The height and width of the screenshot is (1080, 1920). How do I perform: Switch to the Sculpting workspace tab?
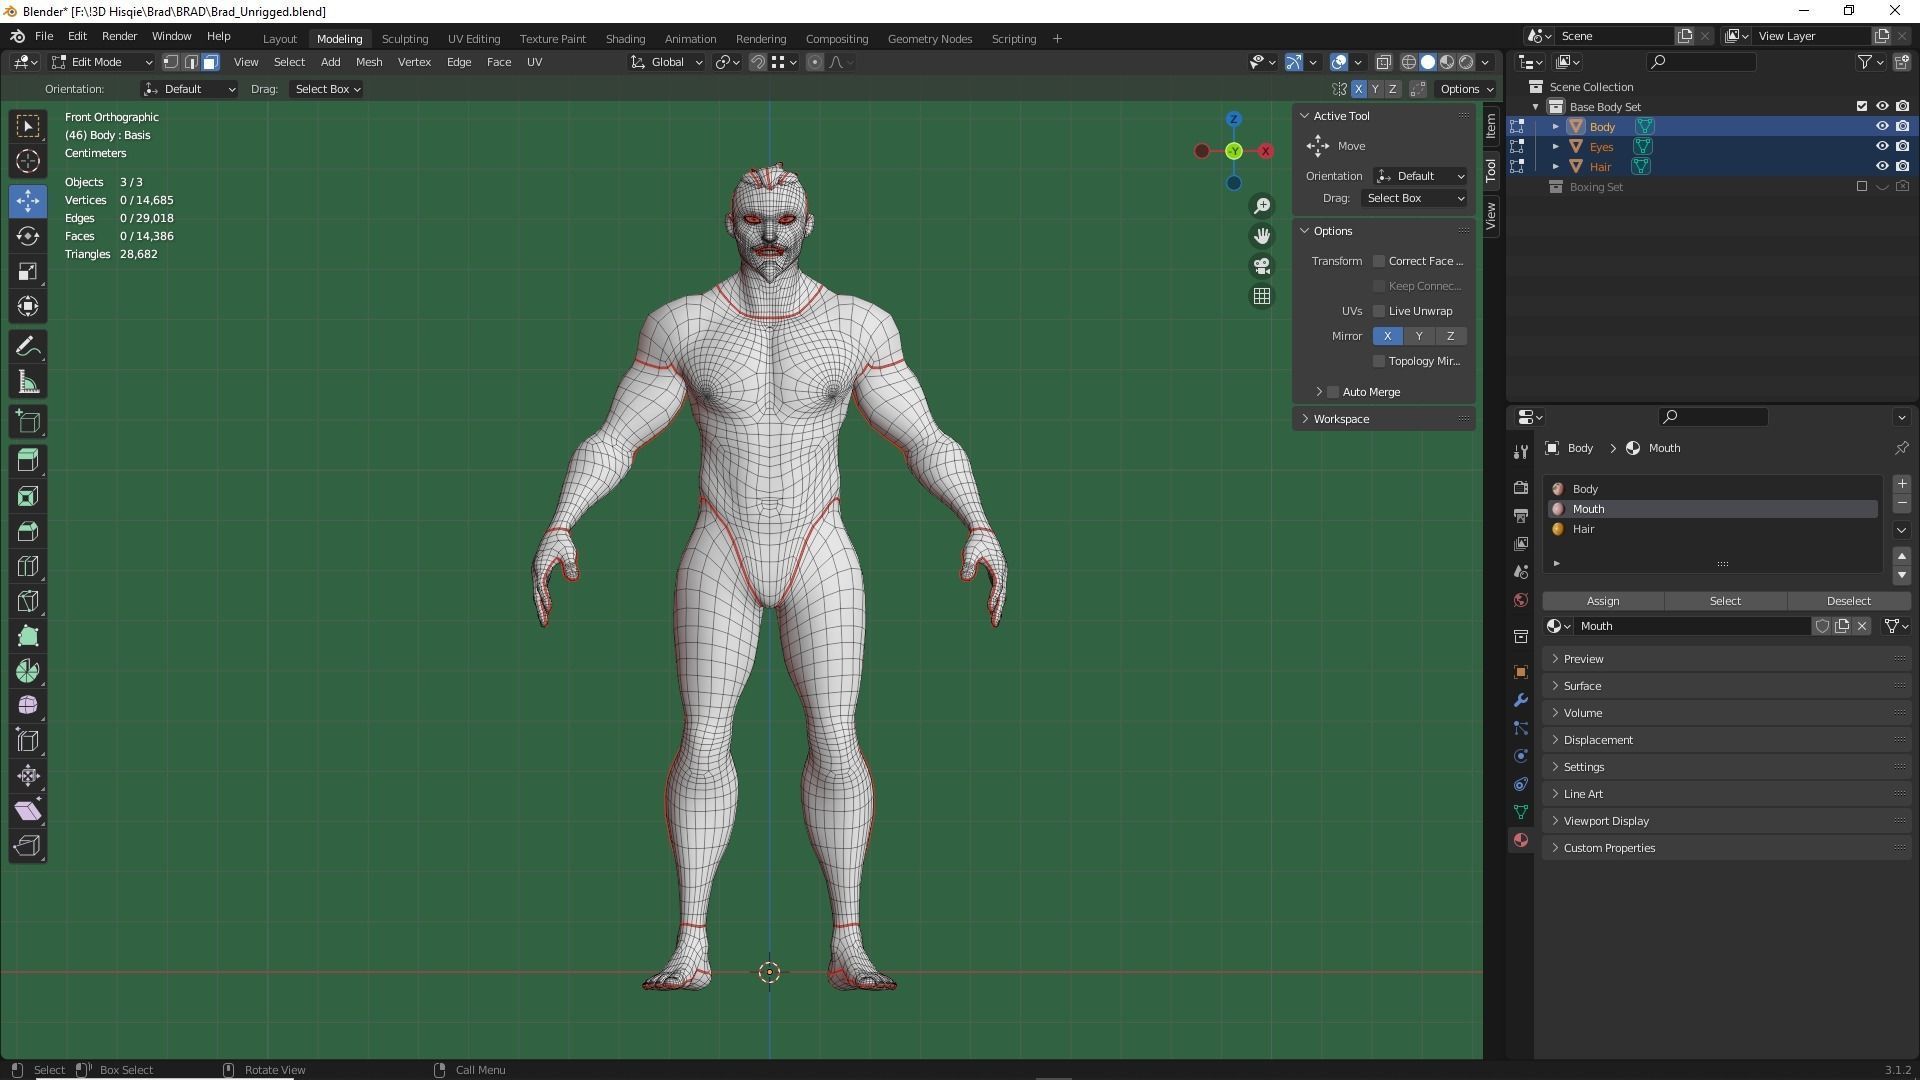click(x=404, y=38)
